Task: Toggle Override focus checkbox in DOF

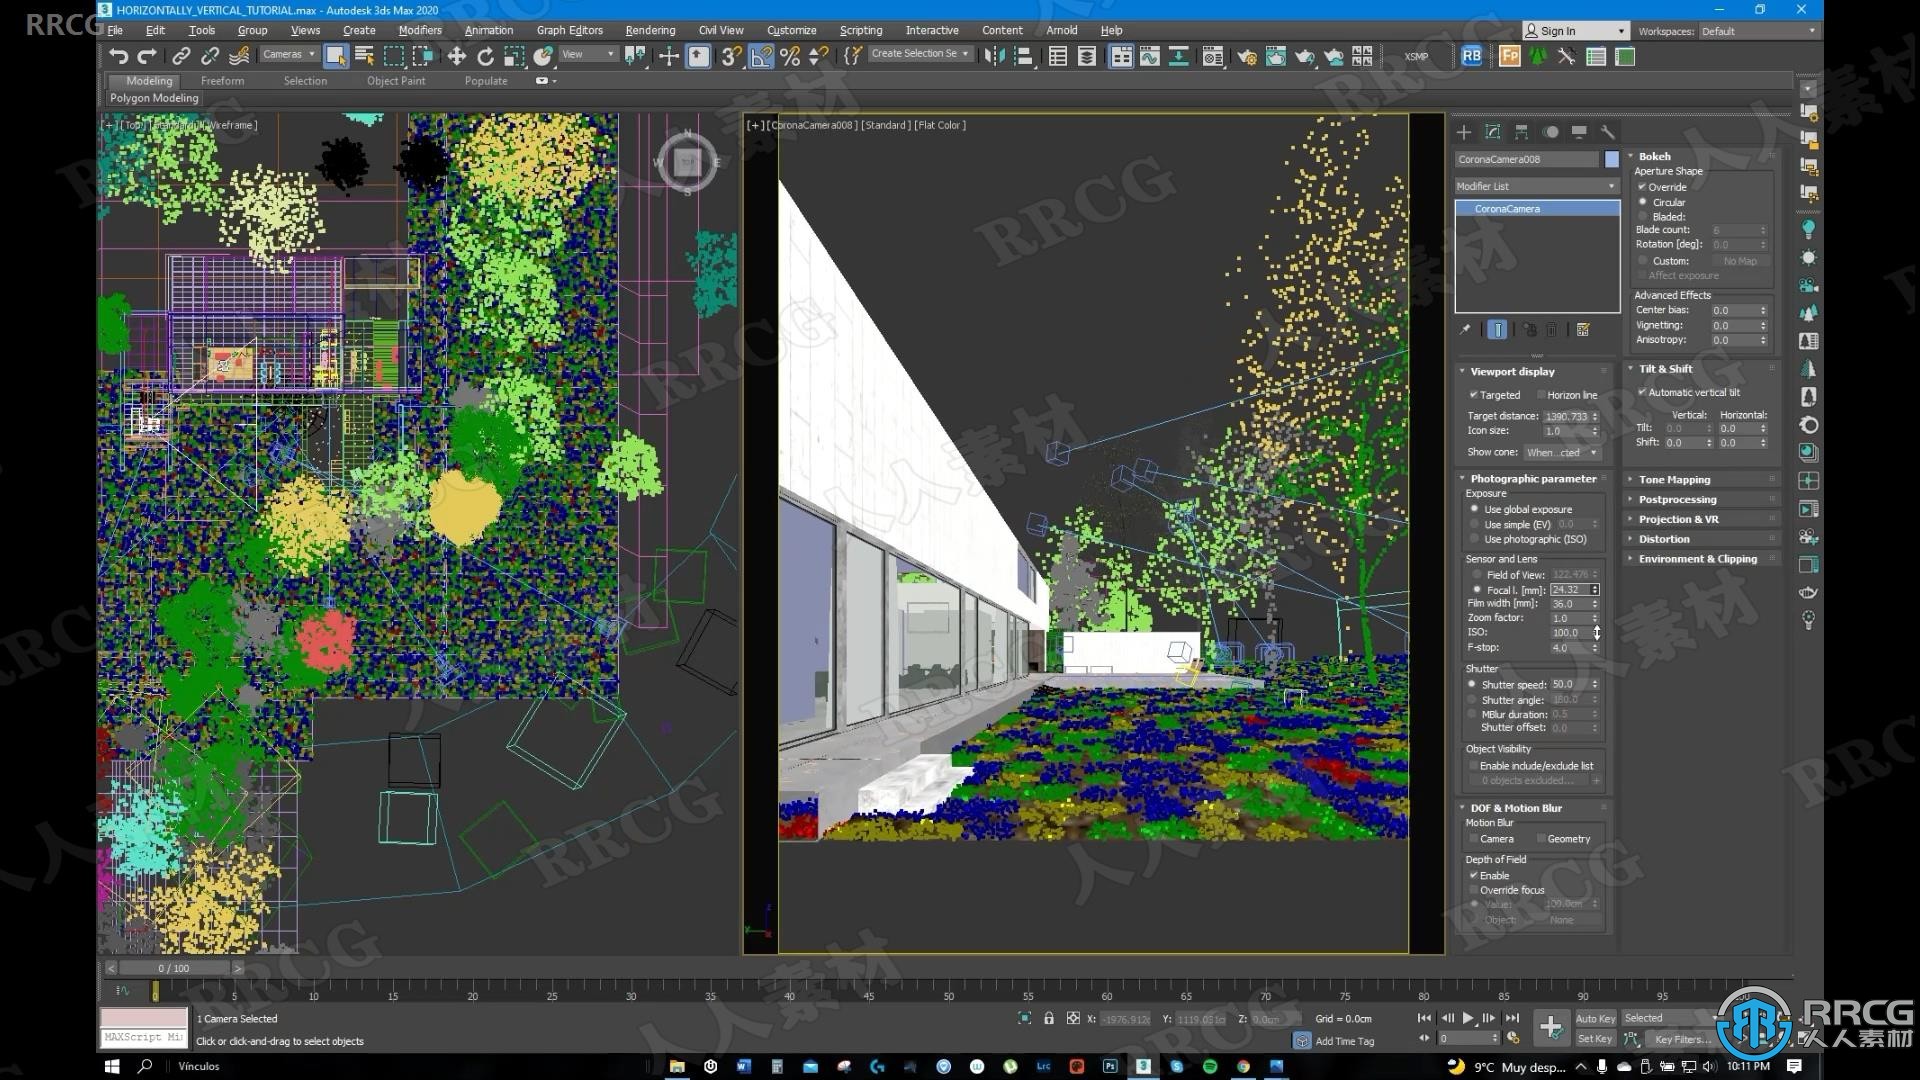Action: [1473, 890]
